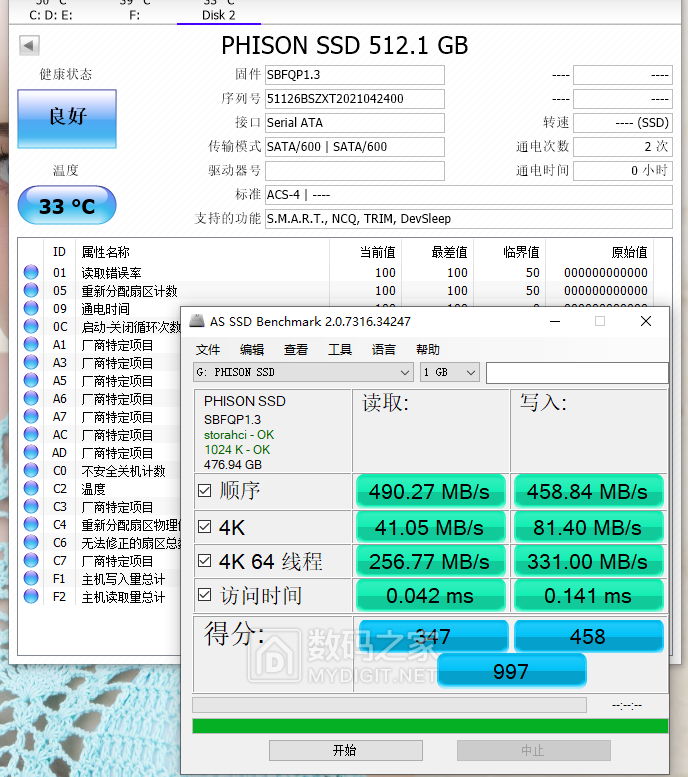Select the blue orb beside ID C2 温度

tap(31, 489)
